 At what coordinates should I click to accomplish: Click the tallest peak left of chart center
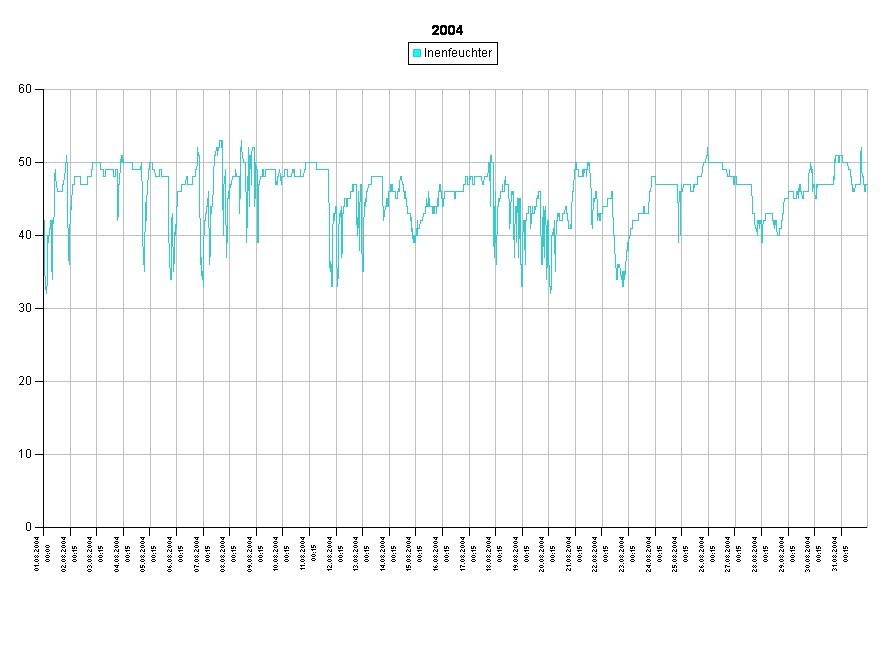coord(221,141)
